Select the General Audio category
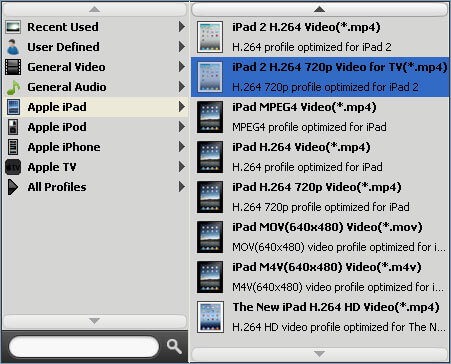451x364 pixels. tap(95, 87)
